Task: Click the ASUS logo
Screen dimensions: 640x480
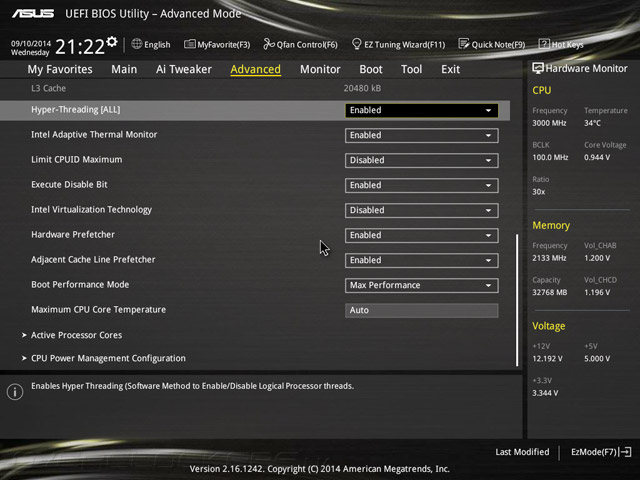Action: click(33, 14)
